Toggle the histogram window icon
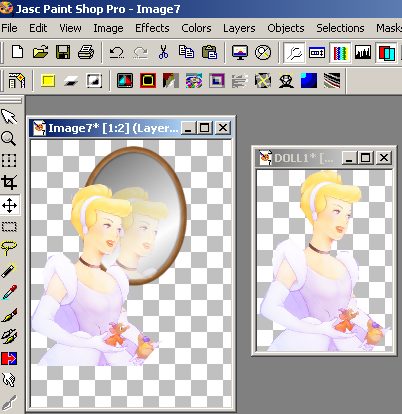 (x=363, y=52)
